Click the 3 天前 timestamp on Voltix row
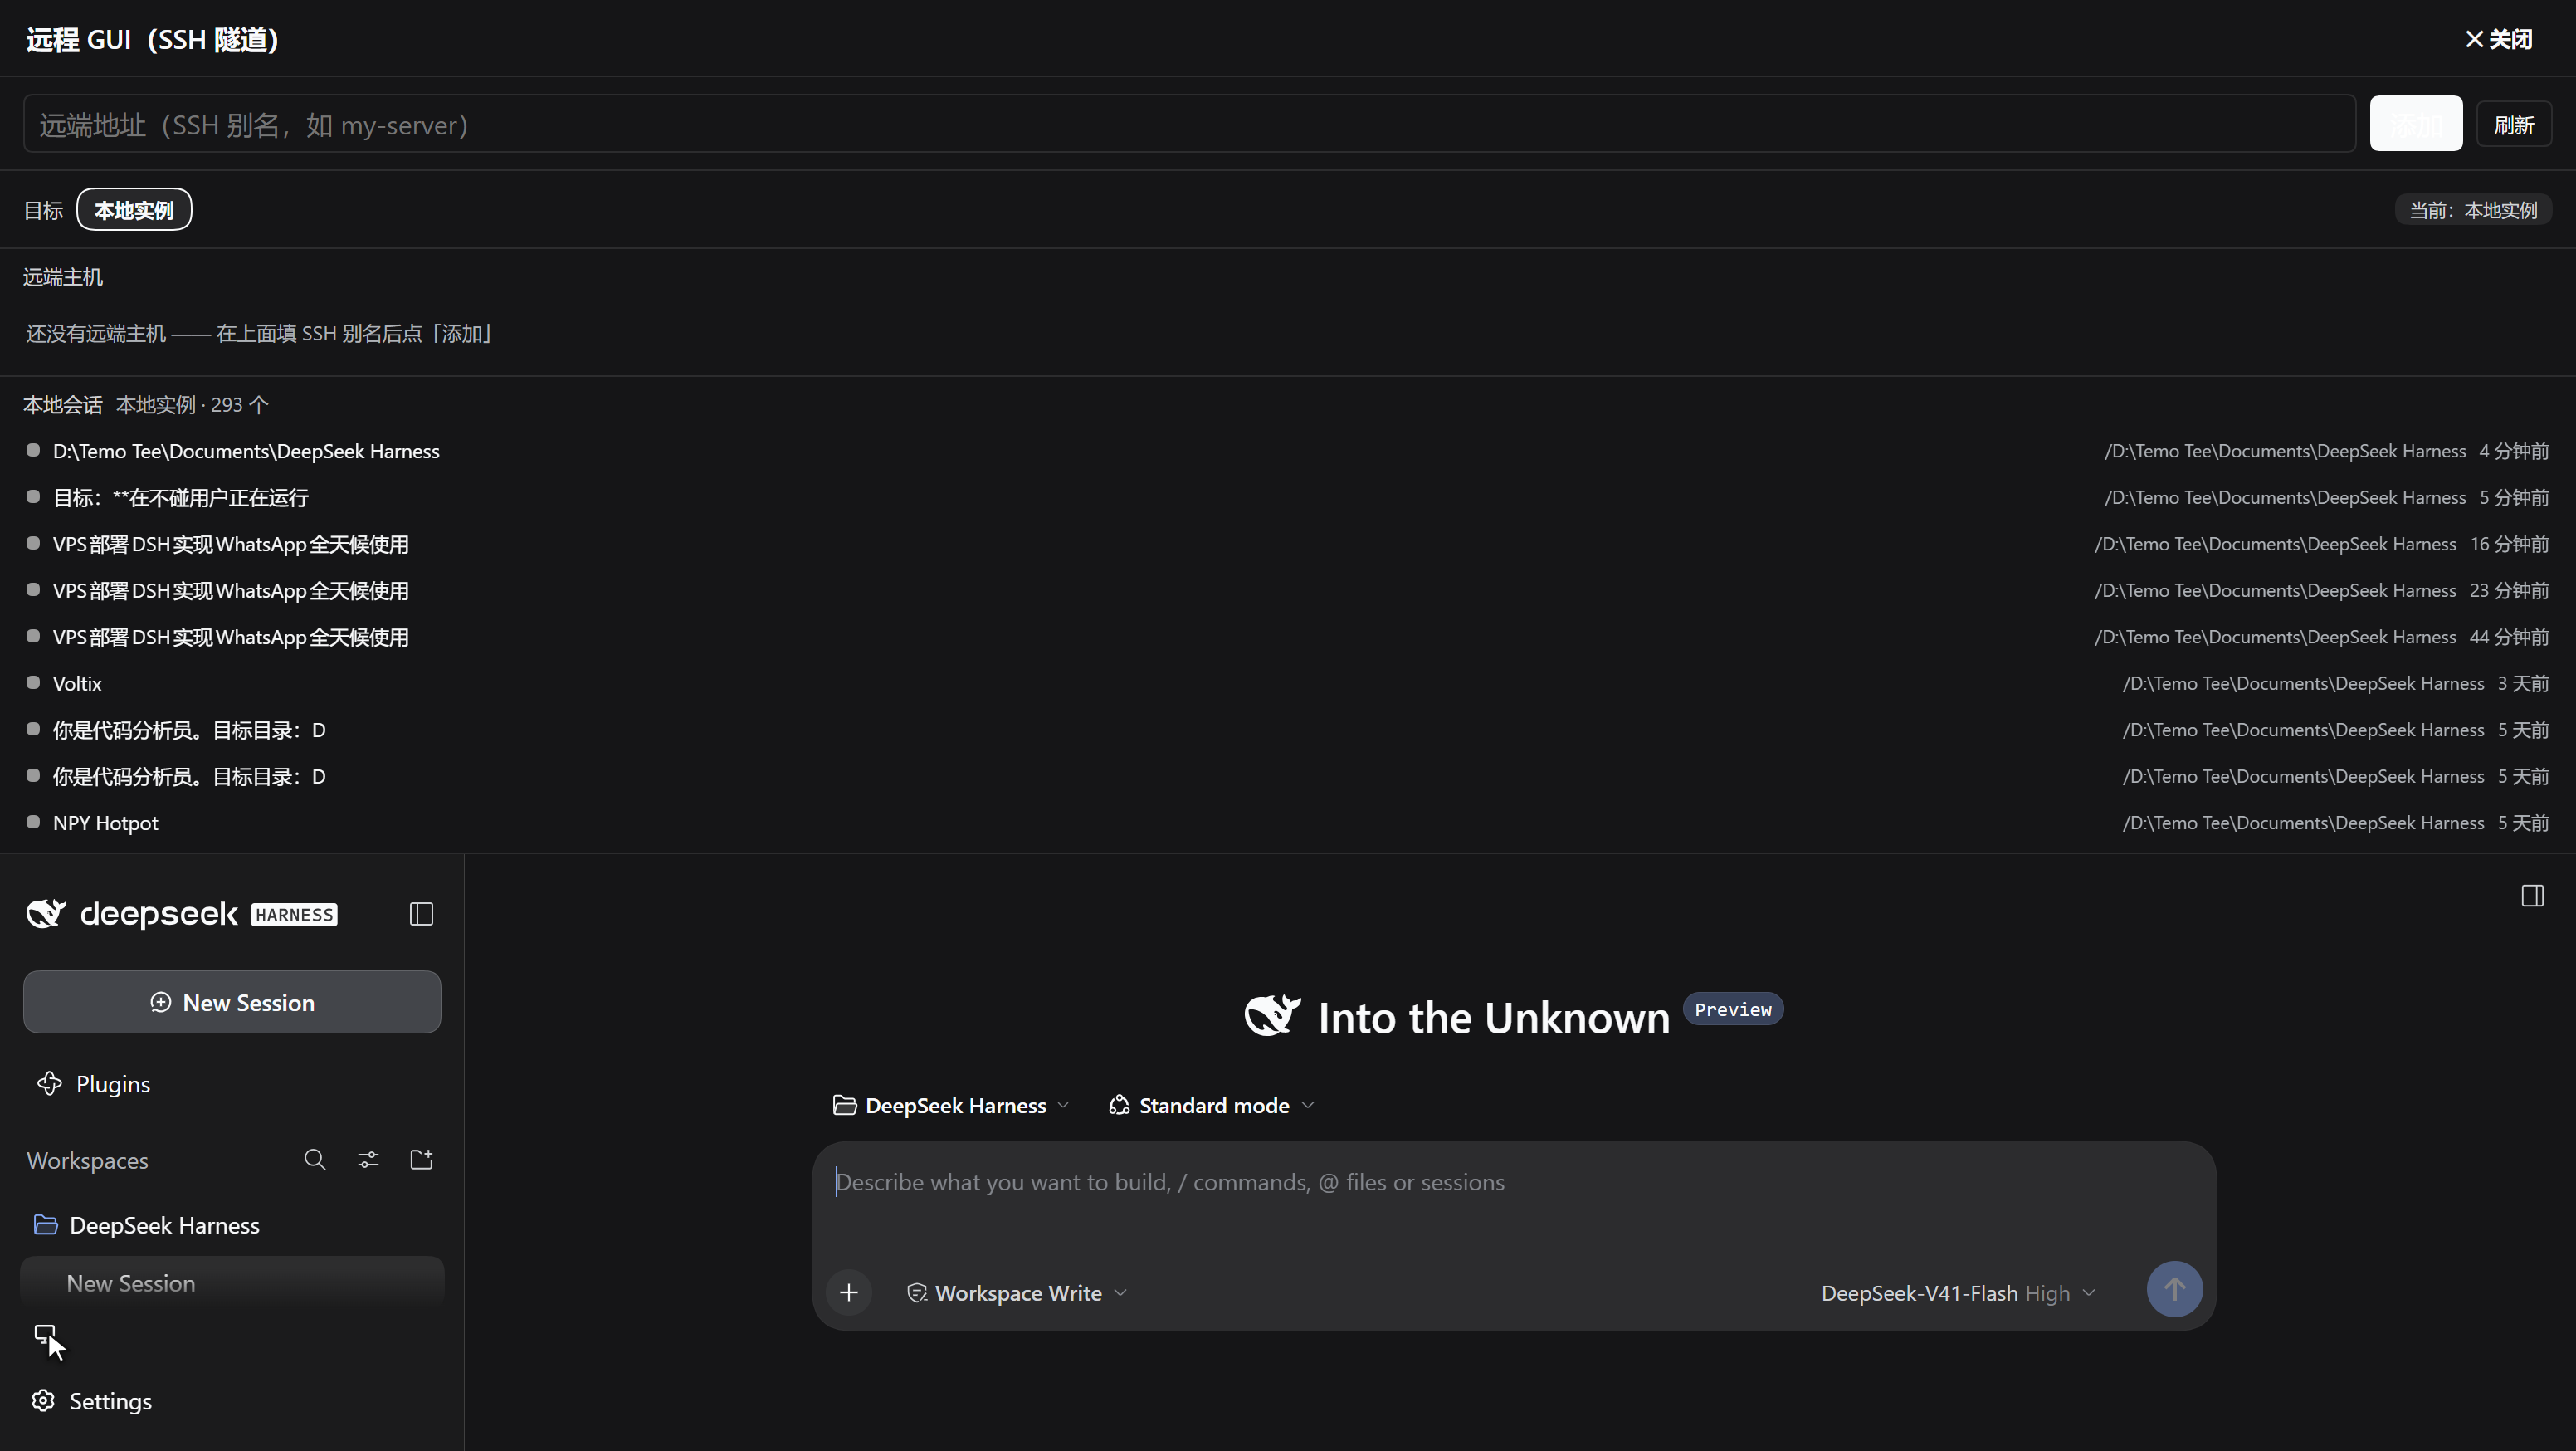Screen dimensions: 2576x1451 pyautogui.click(x=2523, y=683)
